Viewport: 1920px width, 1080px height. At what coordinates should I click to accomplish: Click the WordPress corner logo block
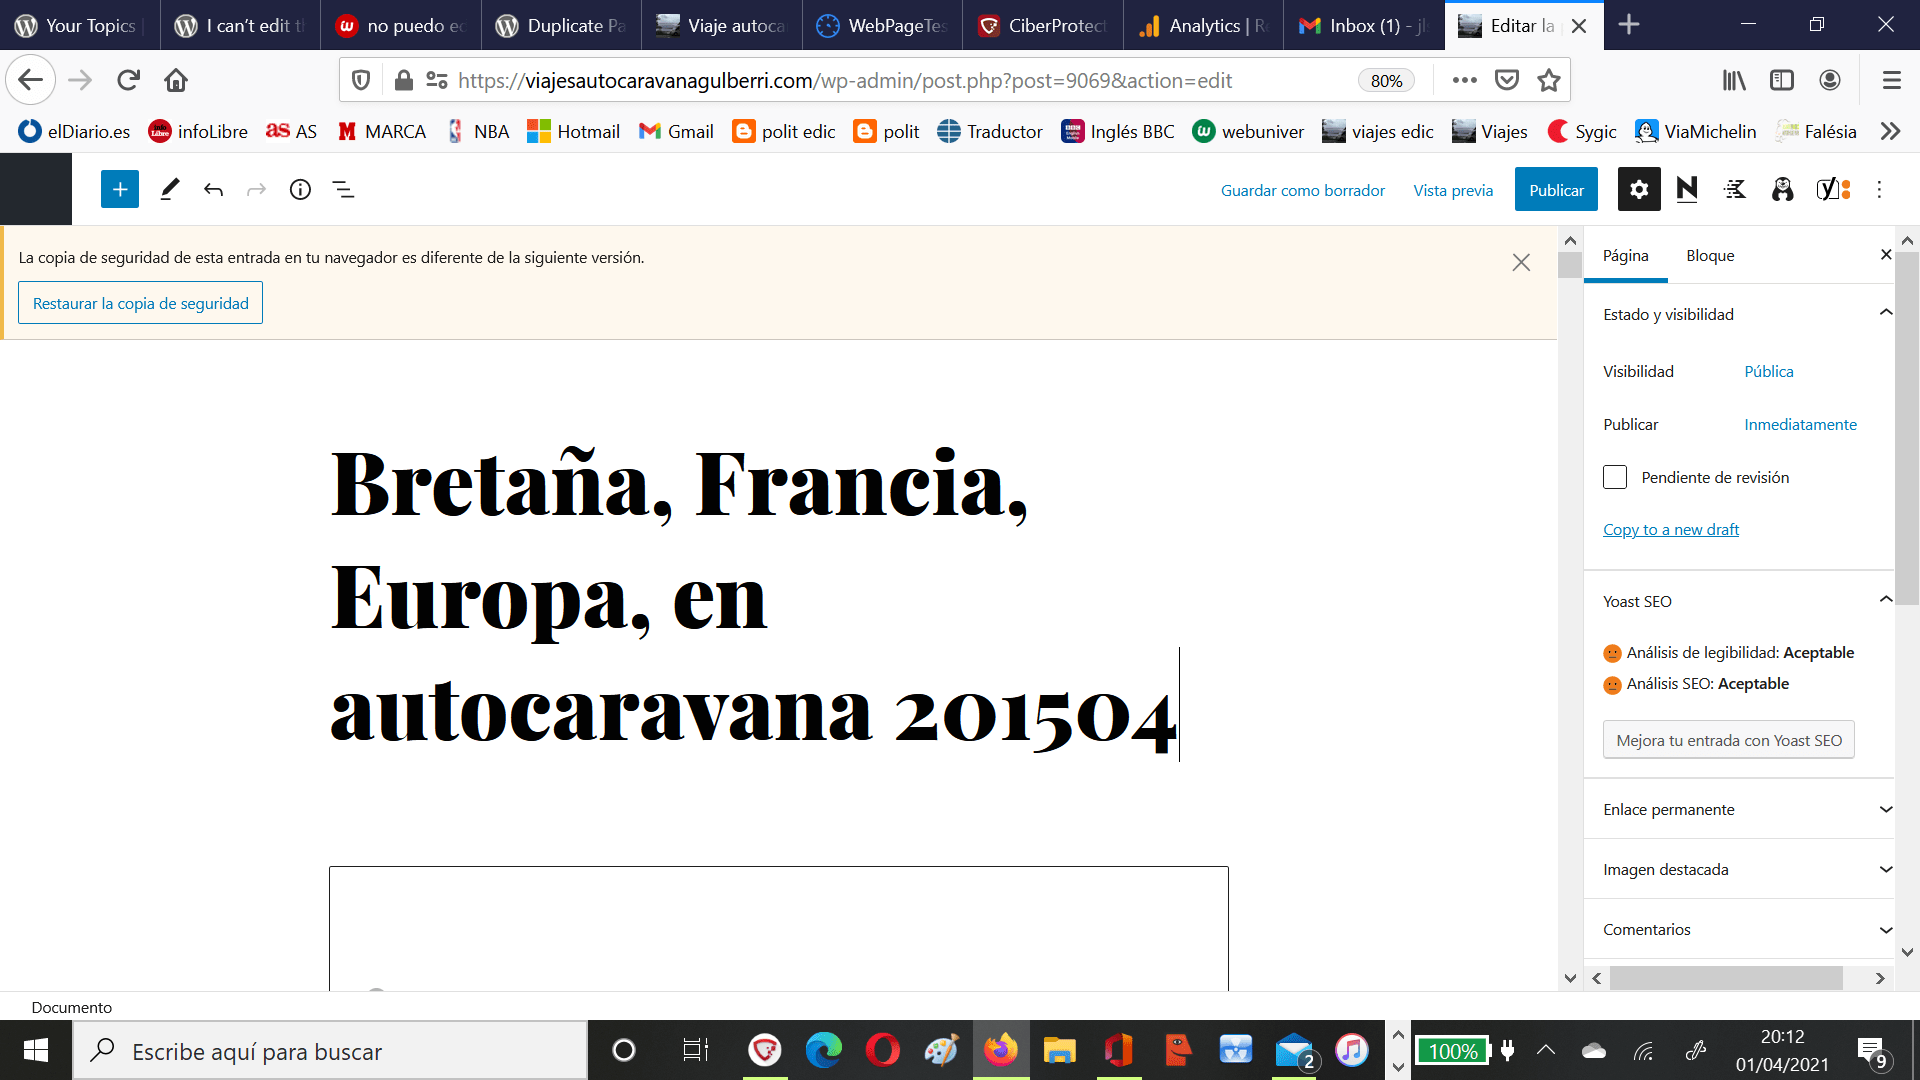36,189
